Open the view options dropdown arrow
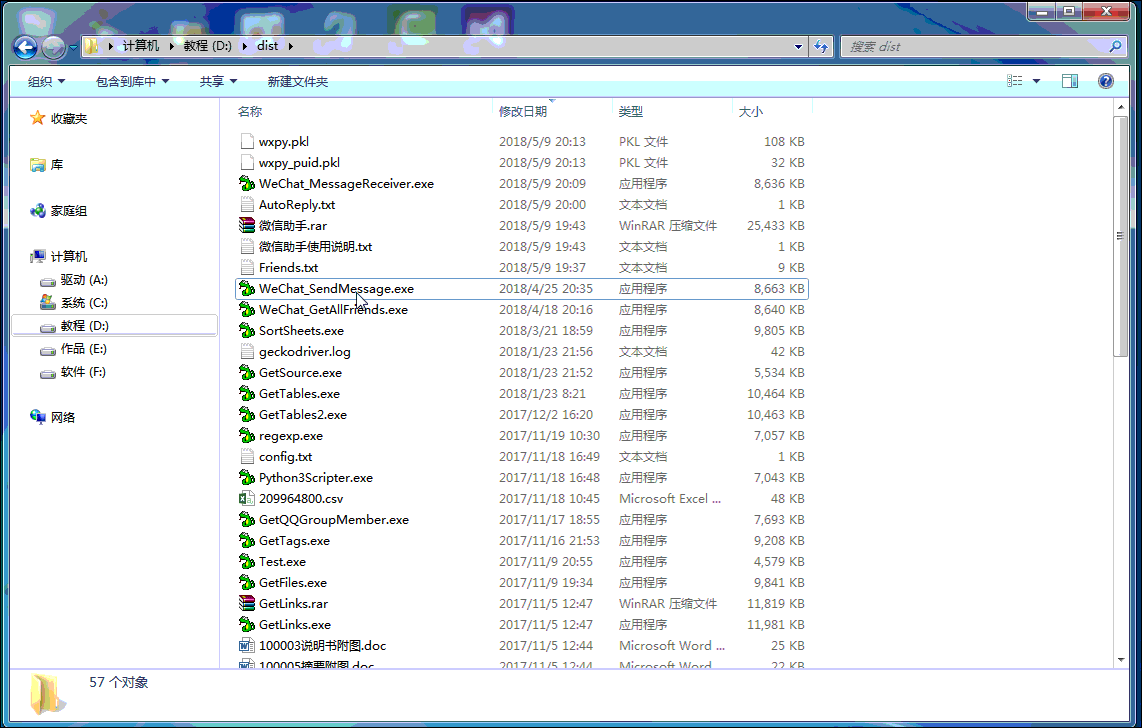The width and height of the screenshot is (1142, 728). coord(1036,81)
